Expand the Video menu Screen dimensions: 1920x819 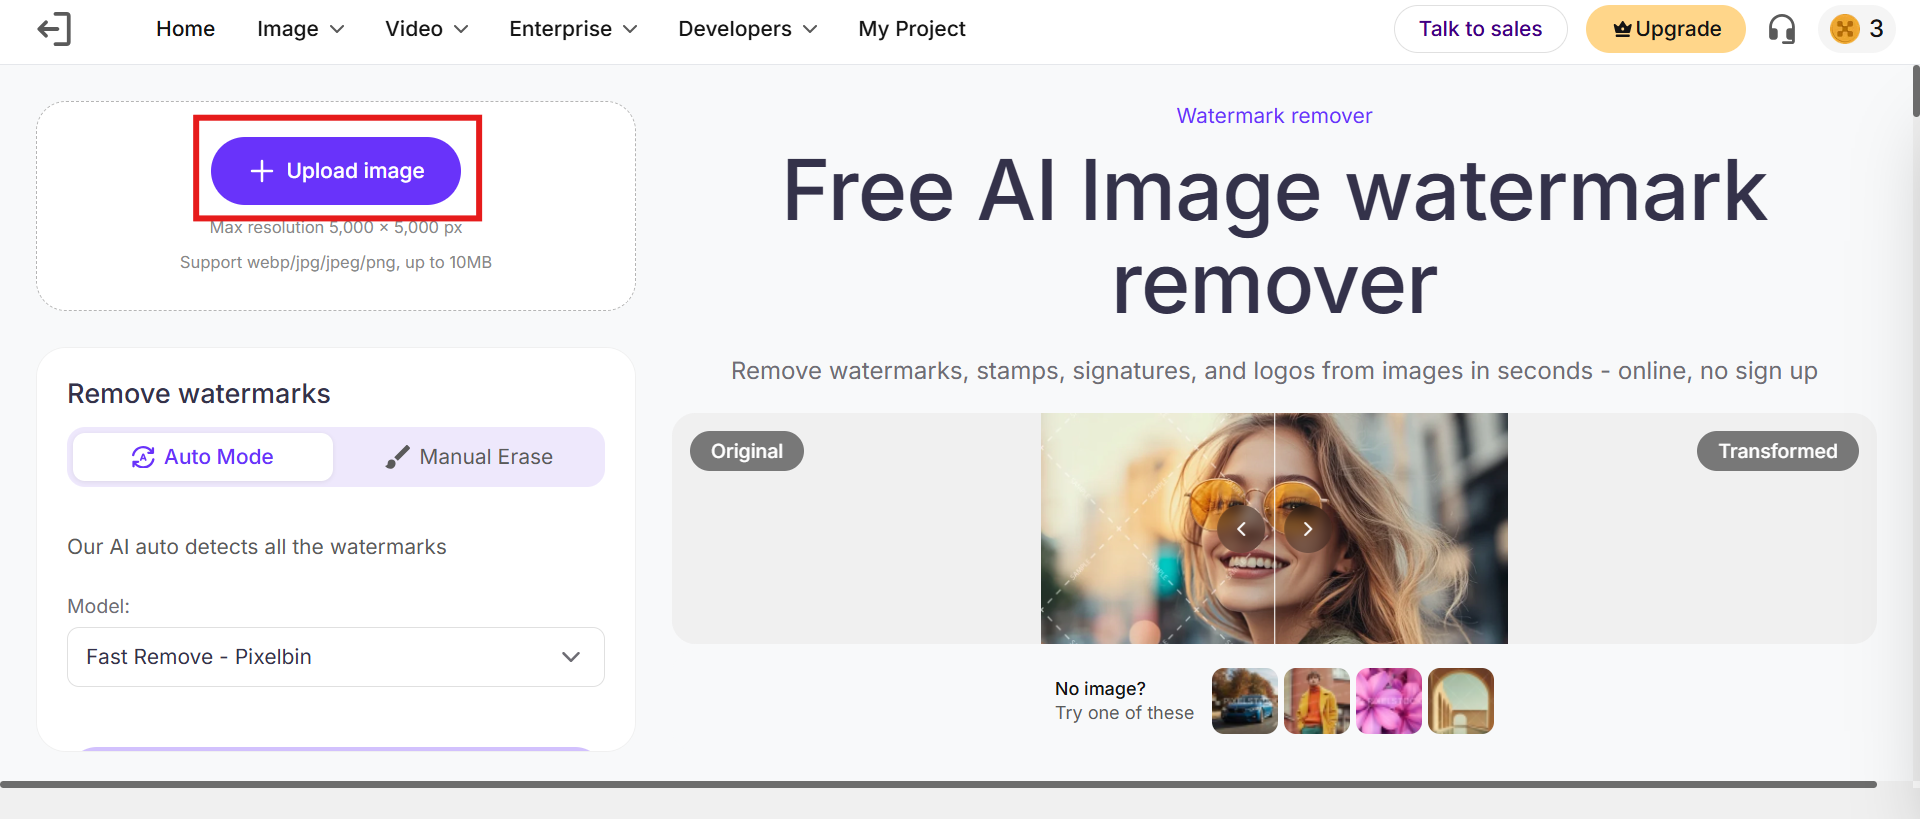[x=427, y=29]
